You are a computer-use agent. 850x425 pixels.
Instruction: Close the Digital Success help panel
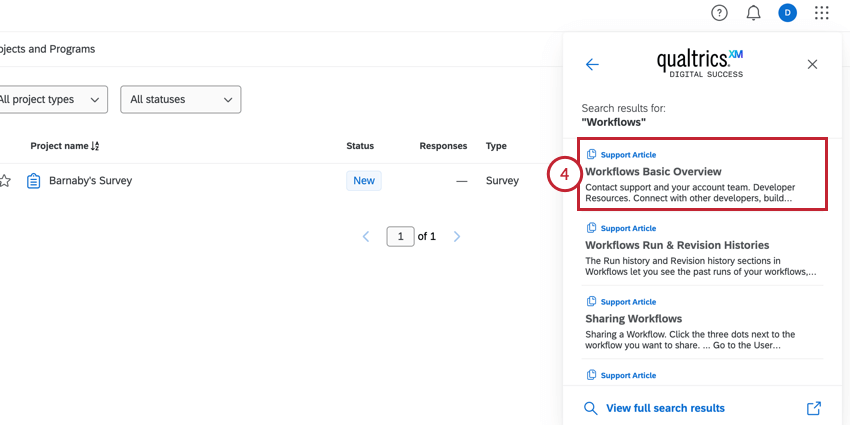812,64
